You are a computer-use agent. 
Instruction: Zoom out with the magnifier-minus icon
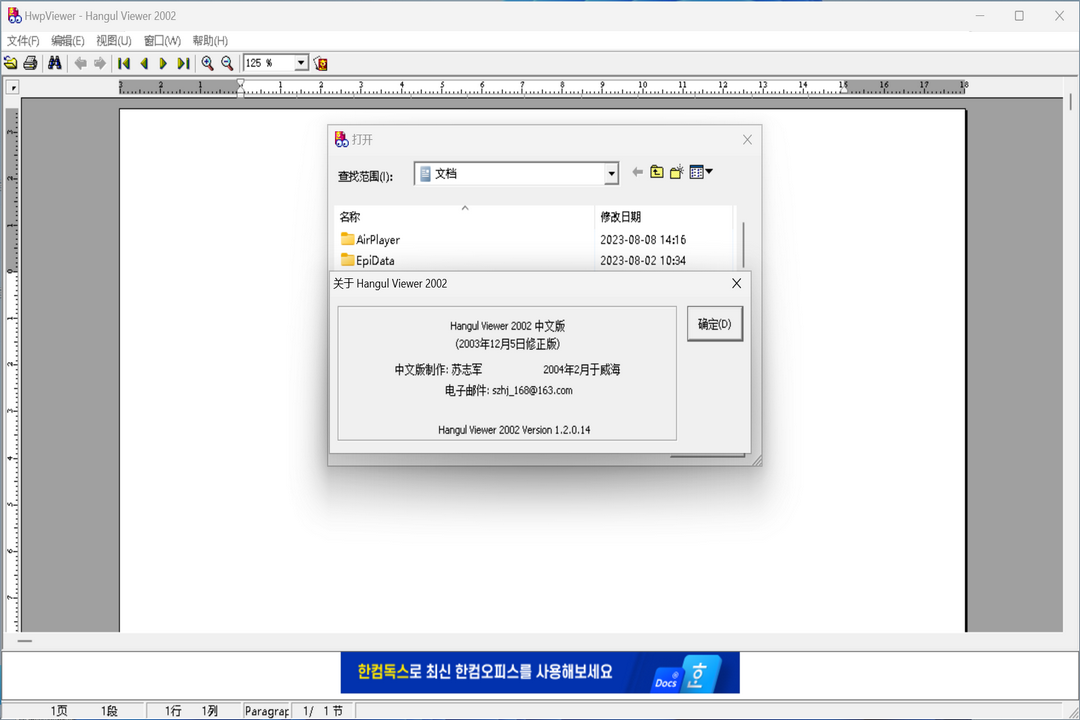coord(227,62)
